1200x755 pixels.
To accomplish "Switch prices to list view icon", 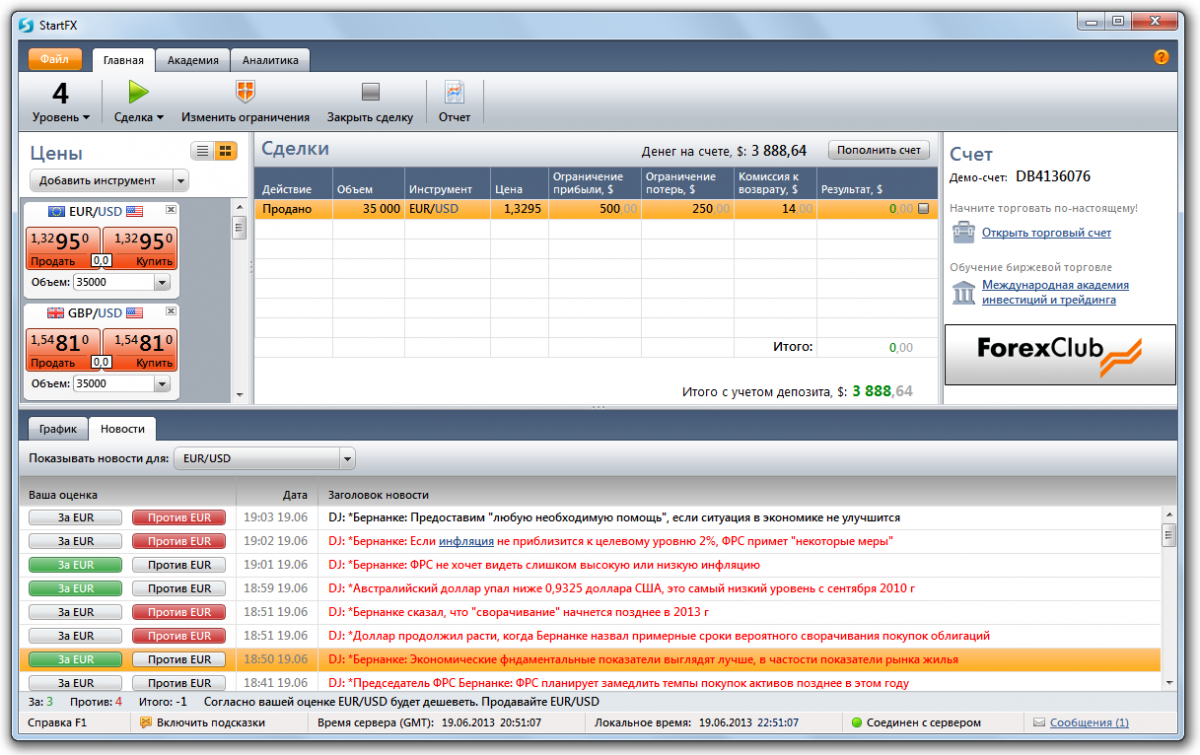I will (203, 151).
